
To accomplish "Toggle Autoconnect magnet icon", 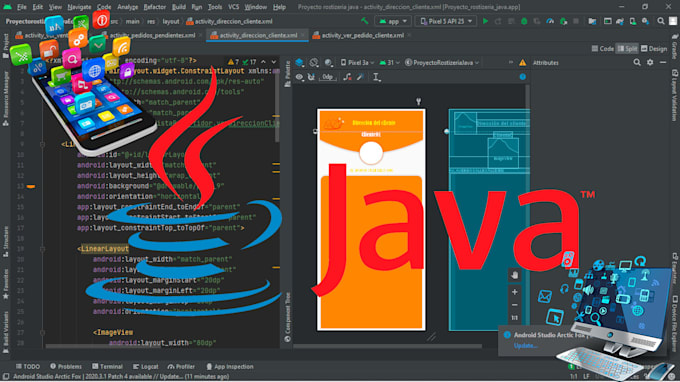I will tap(311, 77).
